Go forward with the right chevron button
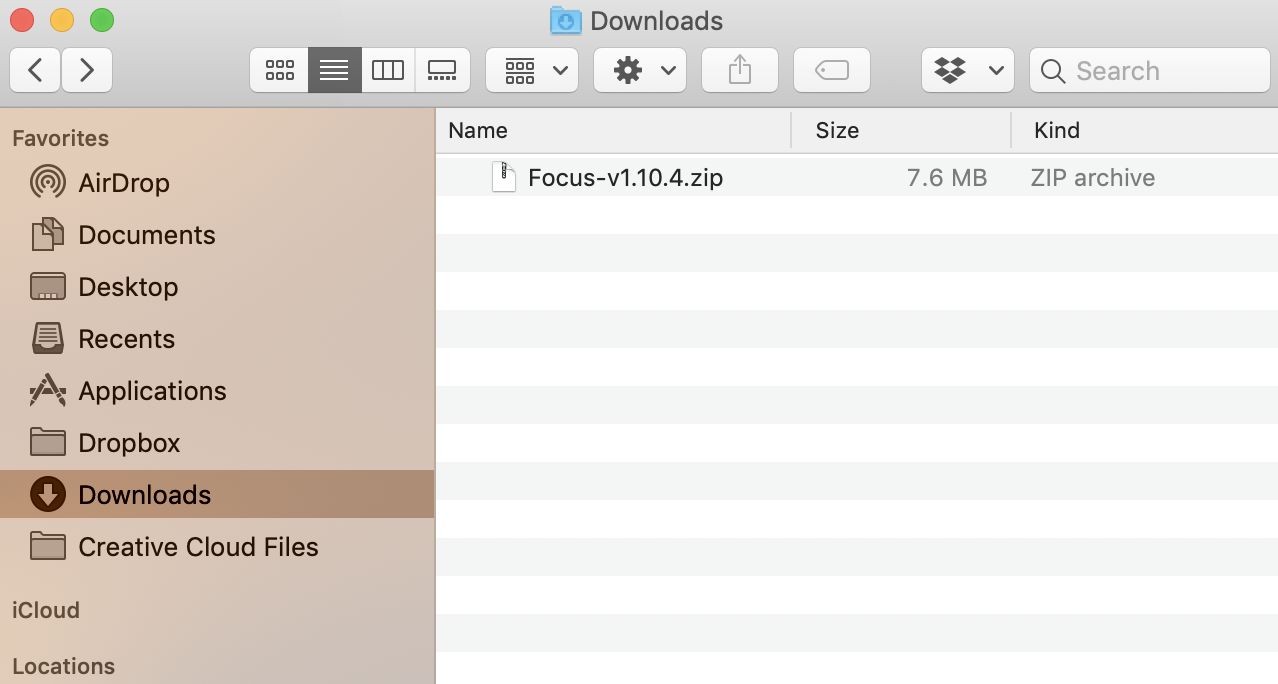The height and width of the screenshot is (684, 1278). pyautogui.click(x=87, y=70)
